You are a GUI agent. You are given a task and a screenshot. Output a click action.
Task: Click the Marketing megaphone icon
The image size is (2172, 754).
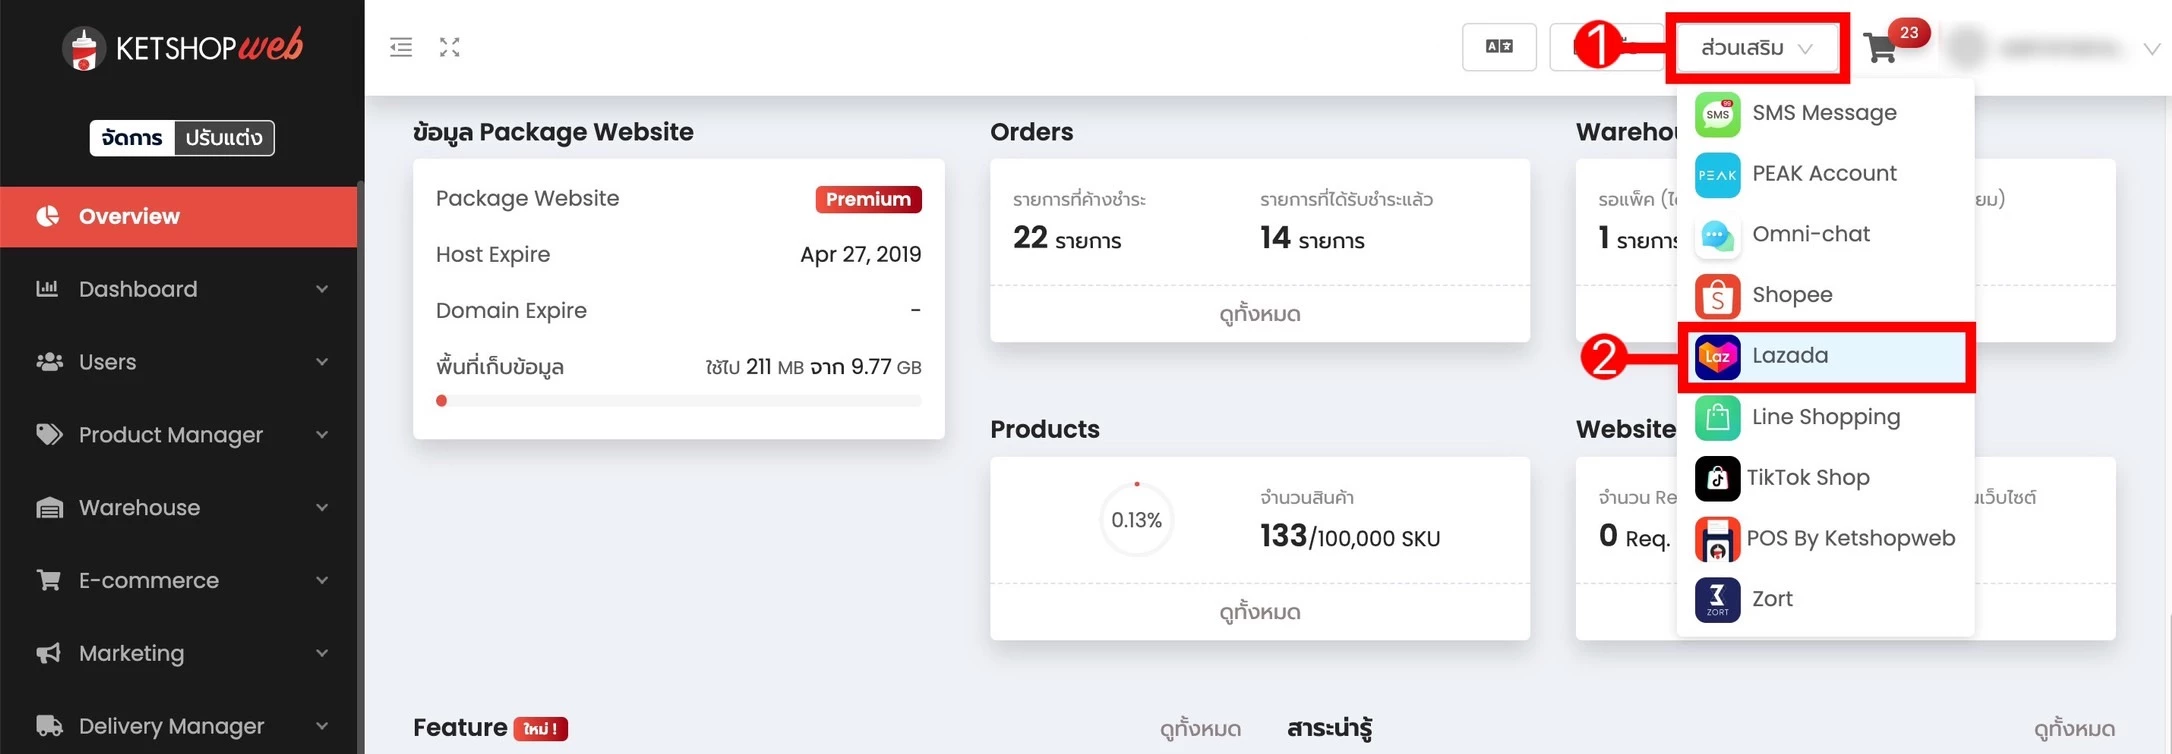(49, 653)
